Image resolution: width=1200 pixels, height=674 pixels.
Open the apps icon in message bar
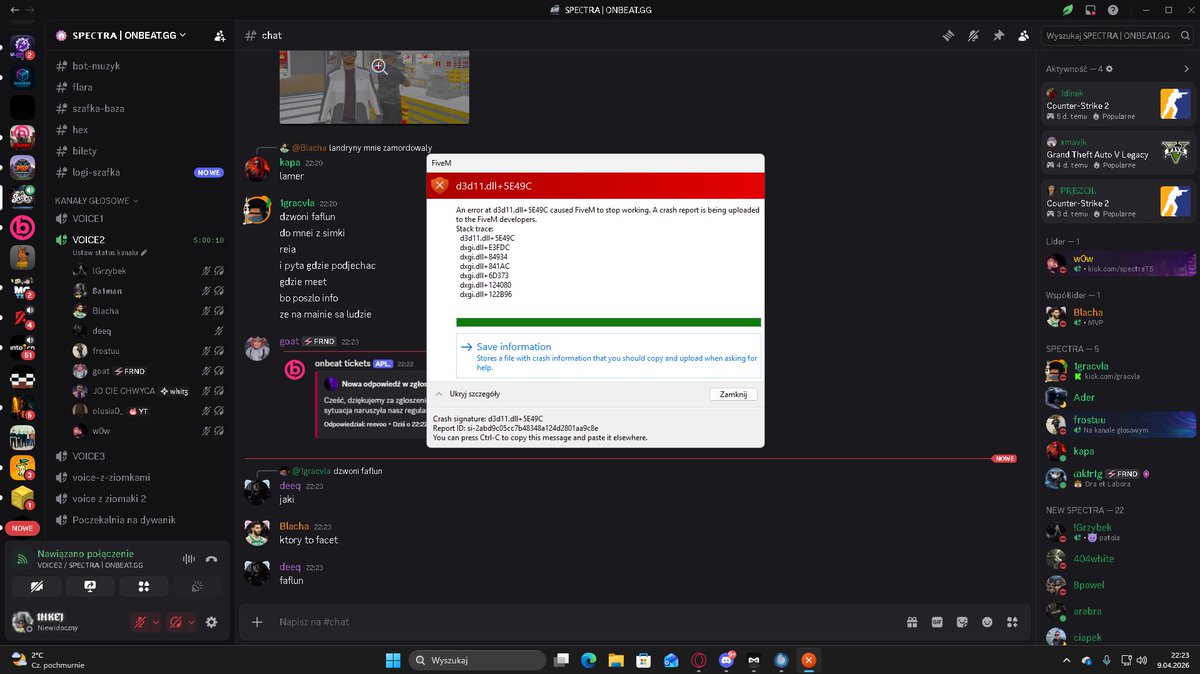[x=1013, y=622]
